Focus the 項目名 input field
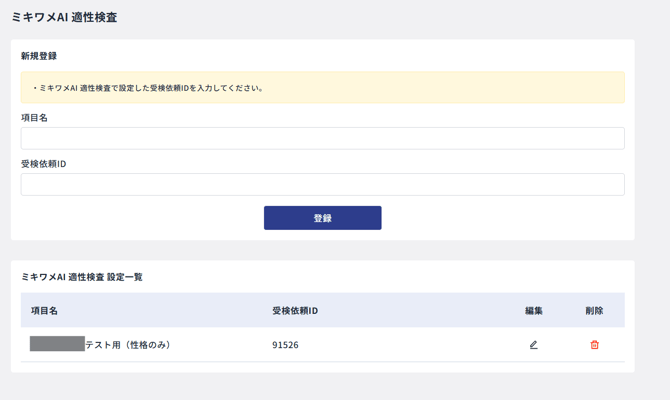Viewport: 670px width, 400px height. coord(322,138)
